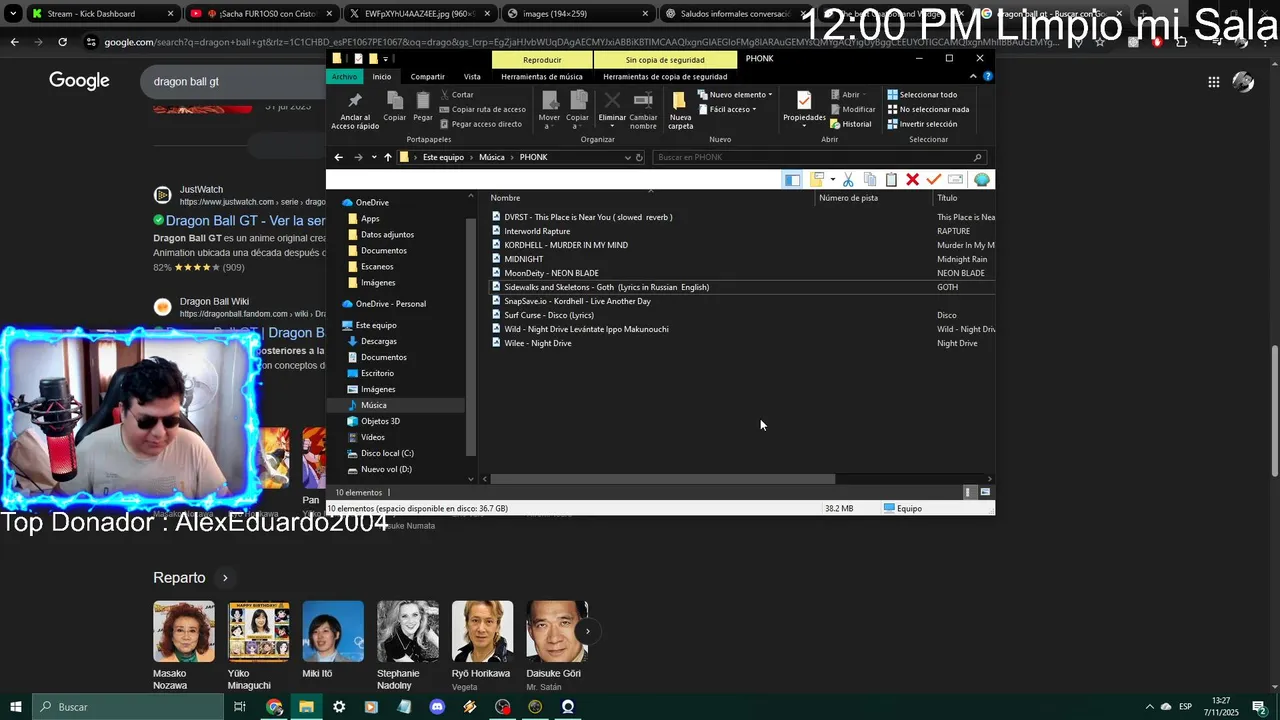
Task: Click the horizontal scrollbar of file list
Action: tap(662, 479)
